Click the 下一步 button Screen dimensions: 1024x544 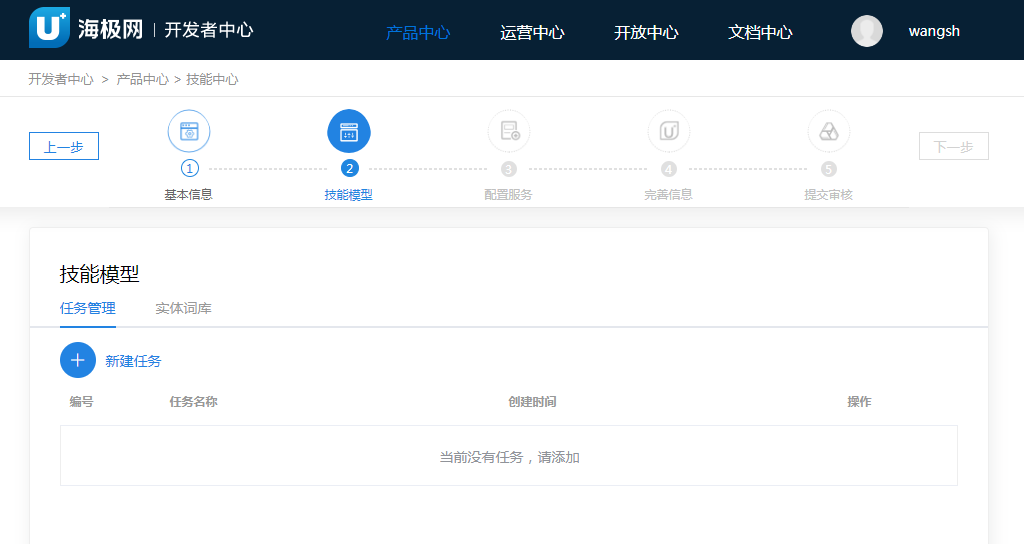pos(953,147)
